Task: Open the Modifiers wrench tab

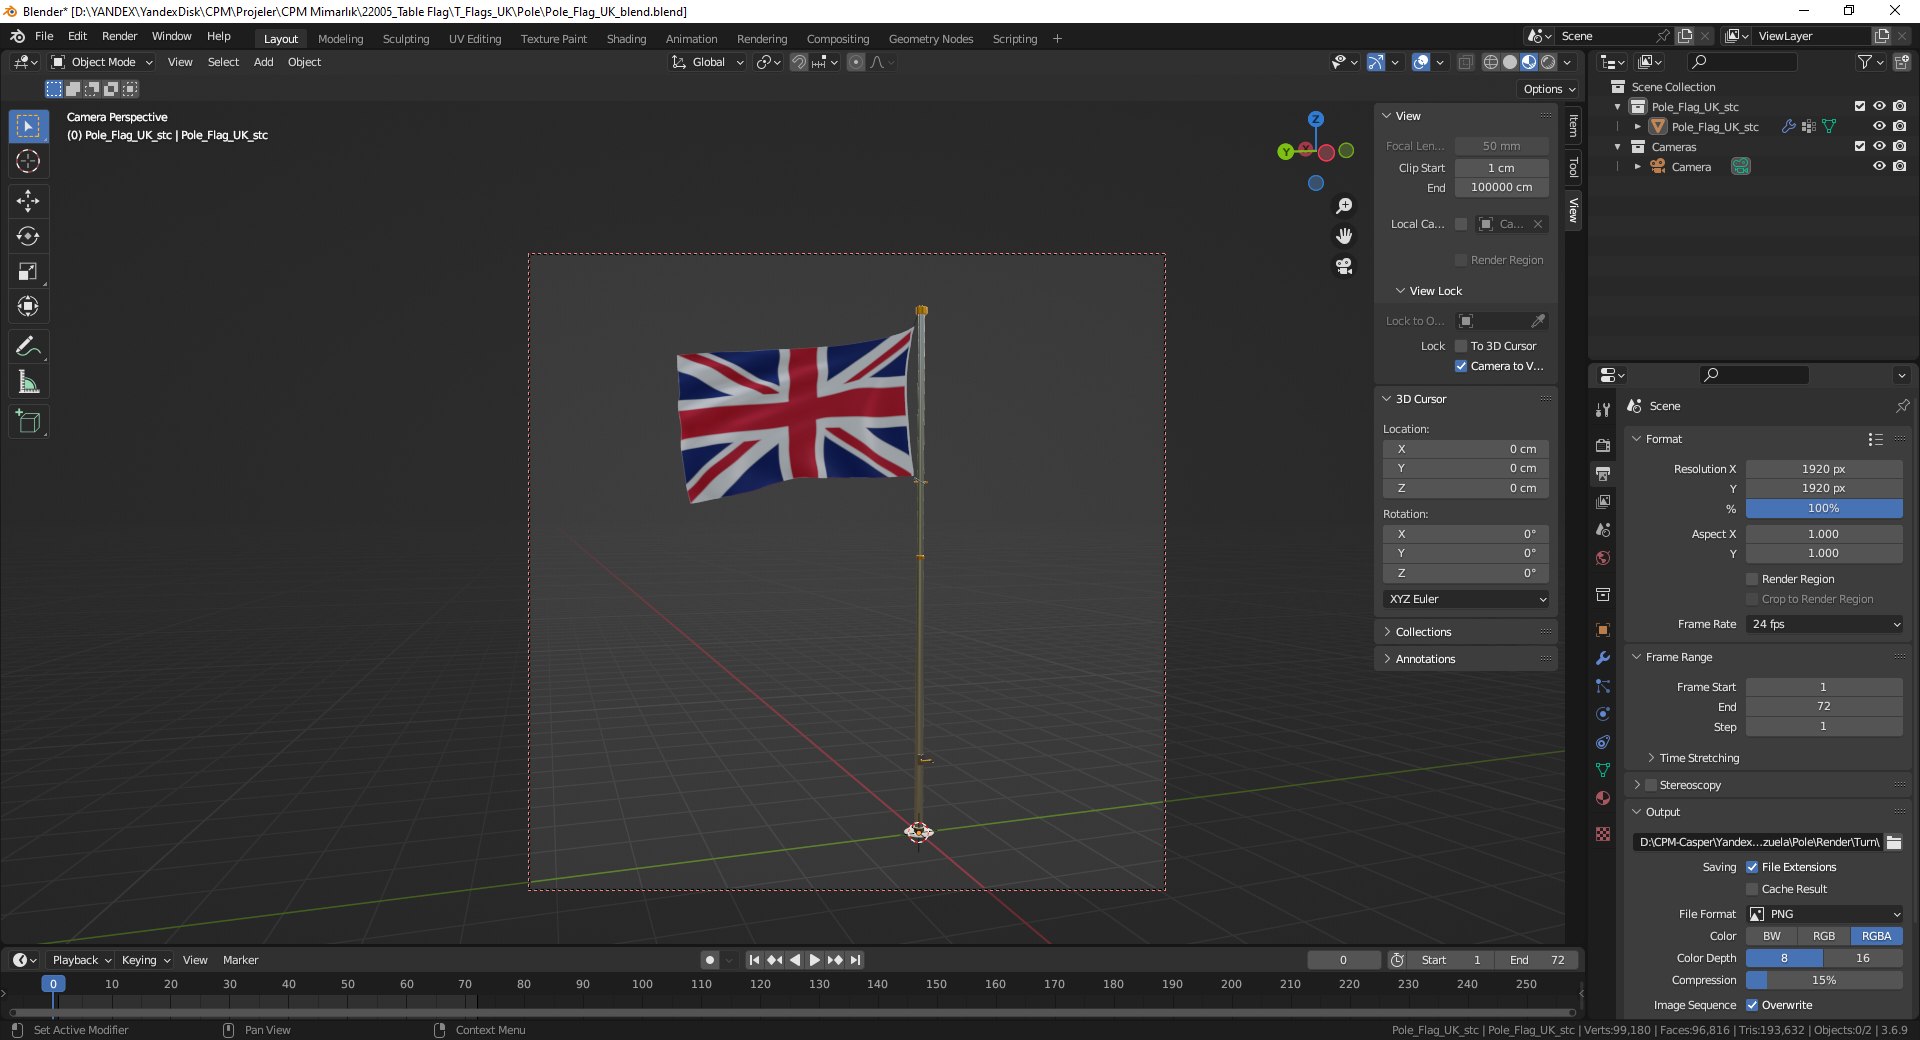Action: (x=1603, y=658)
